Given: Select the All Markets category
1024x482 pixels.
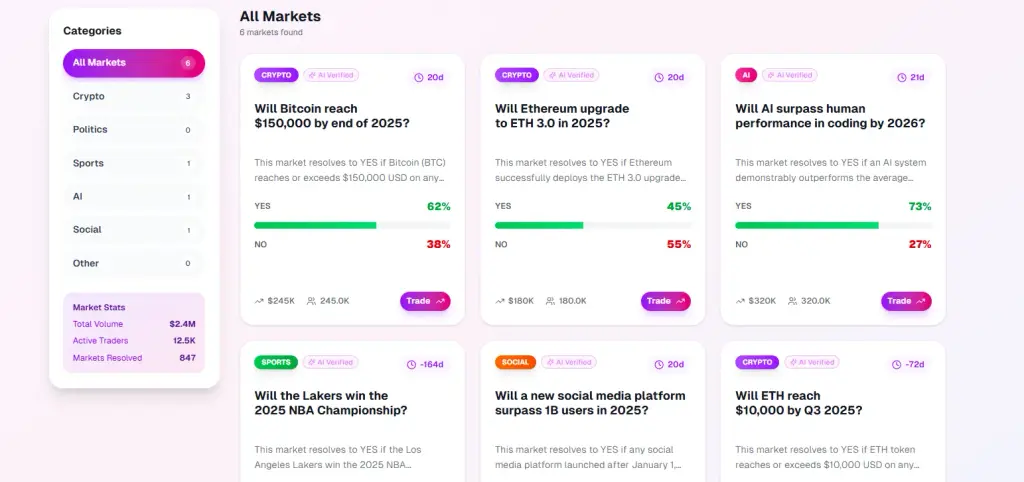Looking at the screenshot, I should tap(134, 63).
